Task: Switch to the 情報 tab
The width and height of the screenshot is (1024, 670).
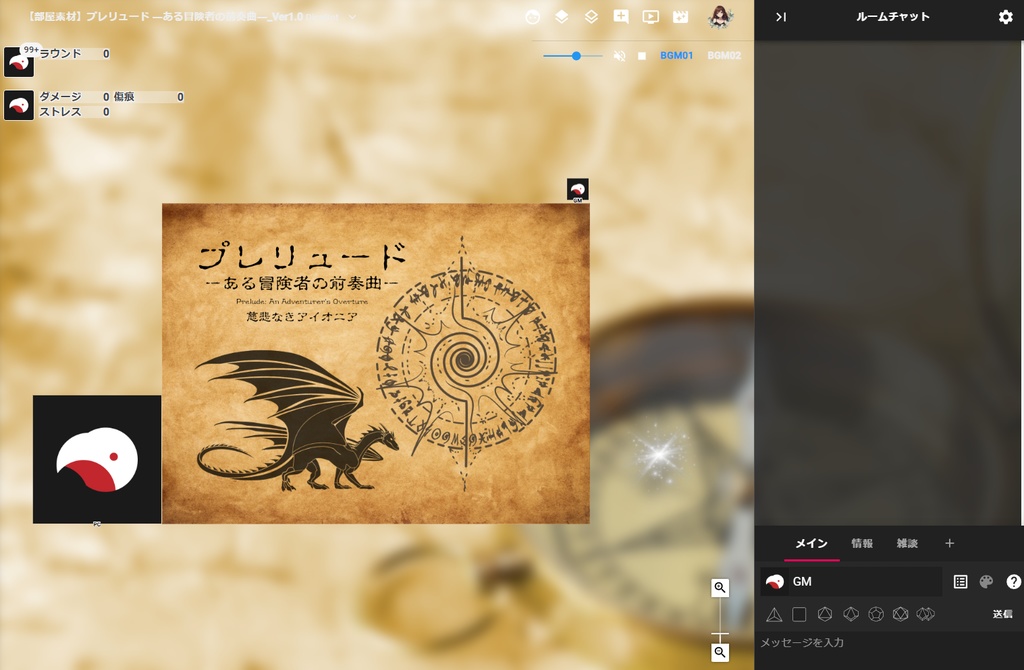Action: click(860, 543)
